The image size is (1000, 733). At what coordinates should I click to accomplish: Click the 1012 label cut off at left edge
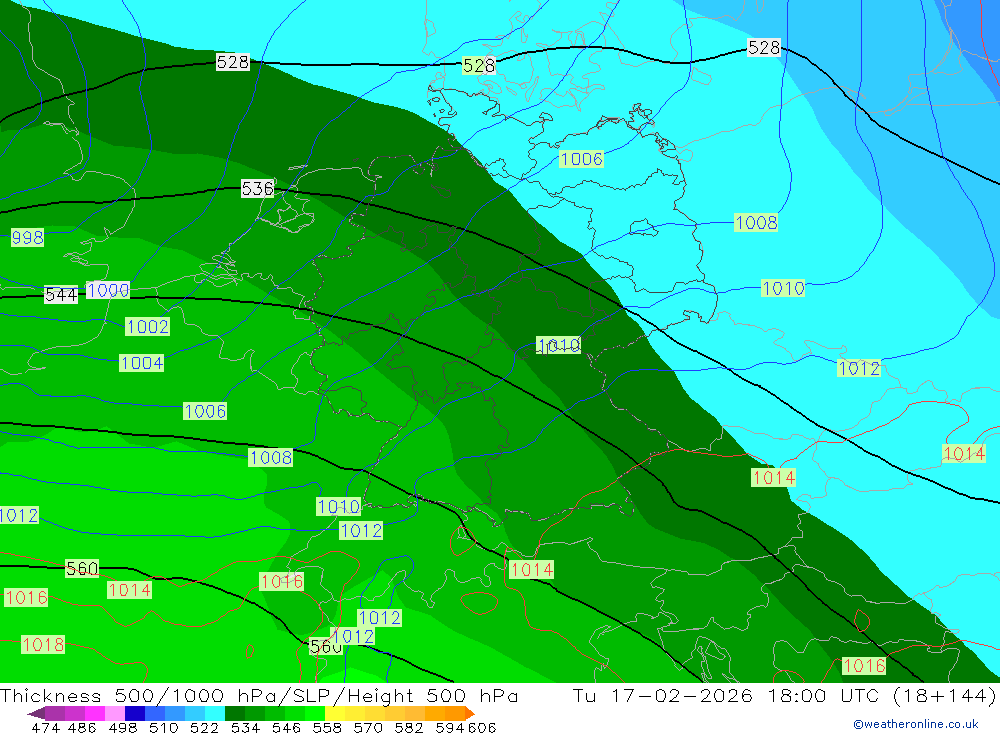tap(19, 515)
